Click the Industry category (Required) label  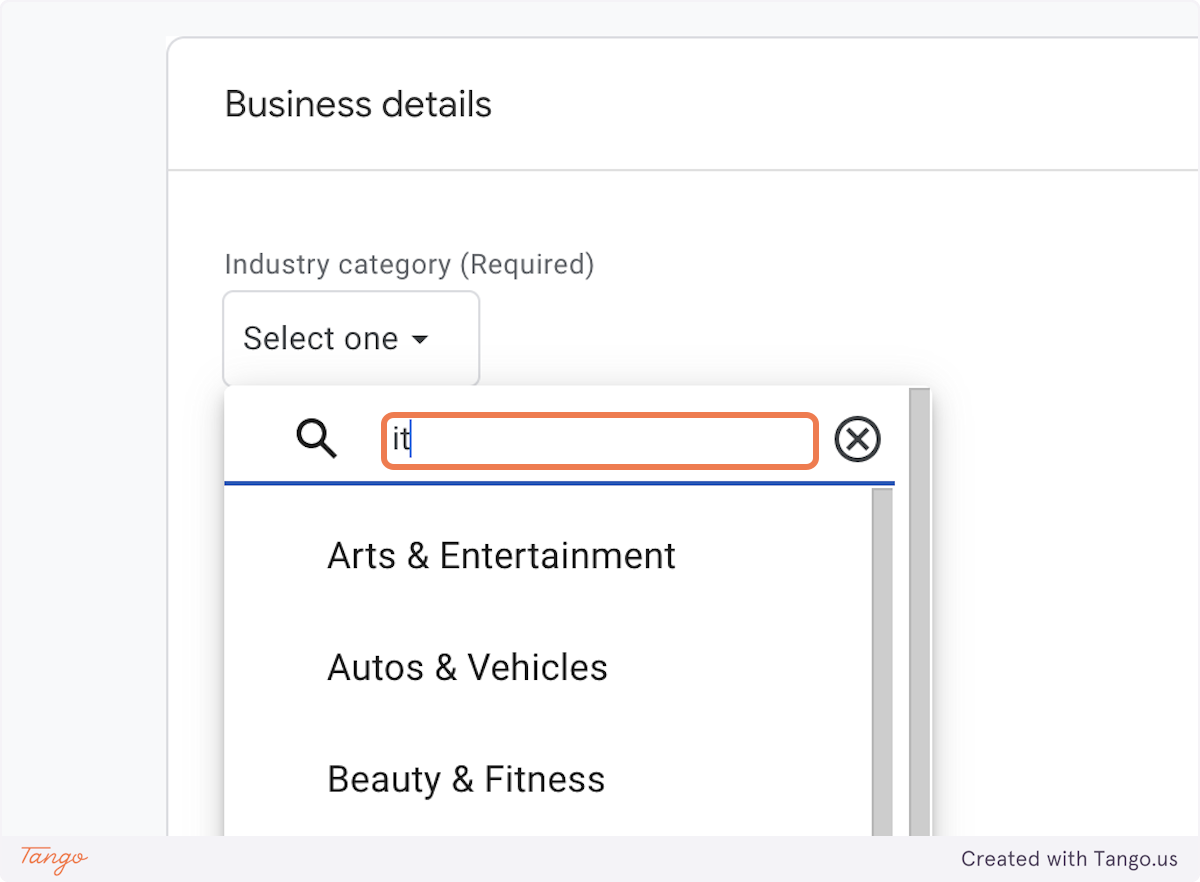pyautogui.click(x=409, y=264)
